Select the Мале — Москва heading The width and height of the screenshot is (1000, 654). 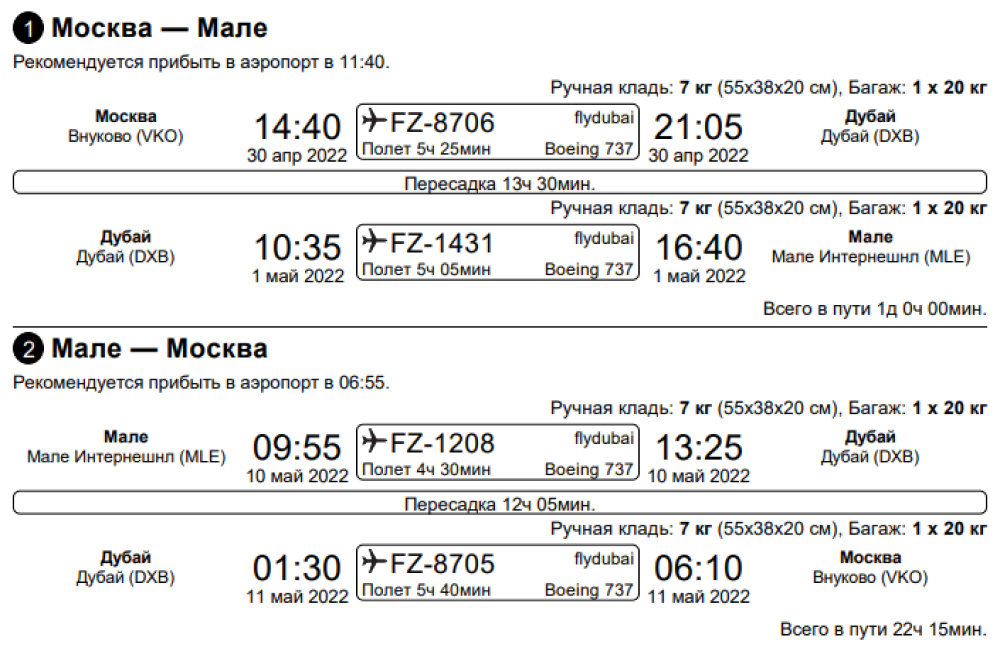tap(159, 348)
